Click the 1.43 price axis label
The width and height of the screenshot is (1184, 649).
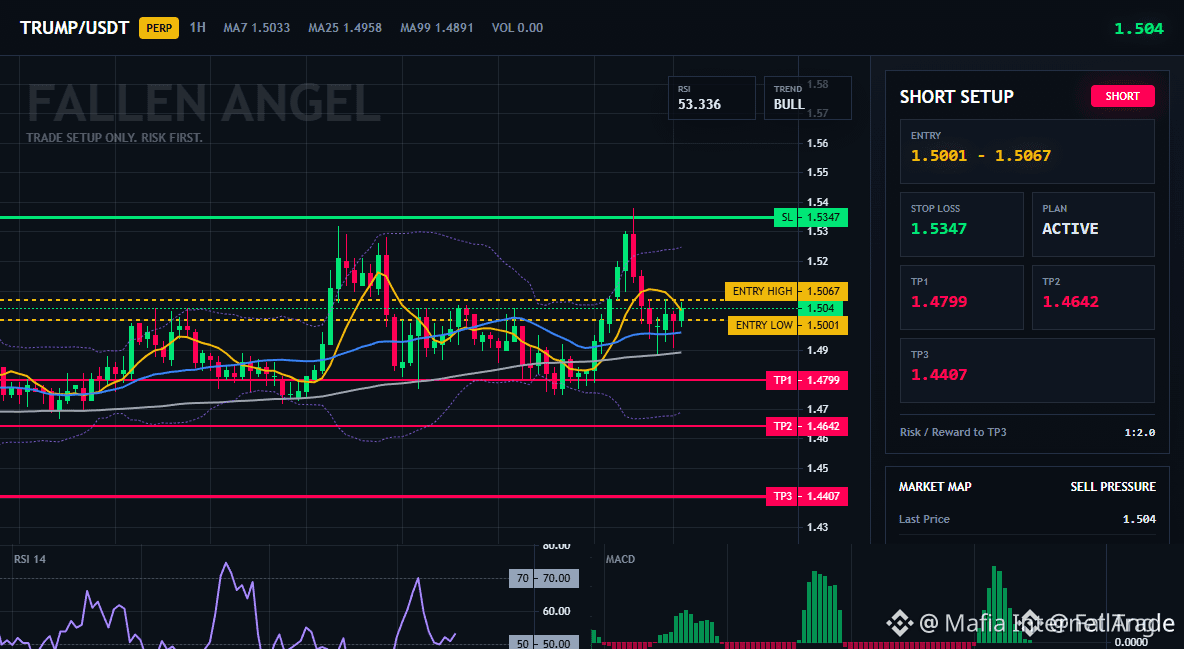point(817,527)
